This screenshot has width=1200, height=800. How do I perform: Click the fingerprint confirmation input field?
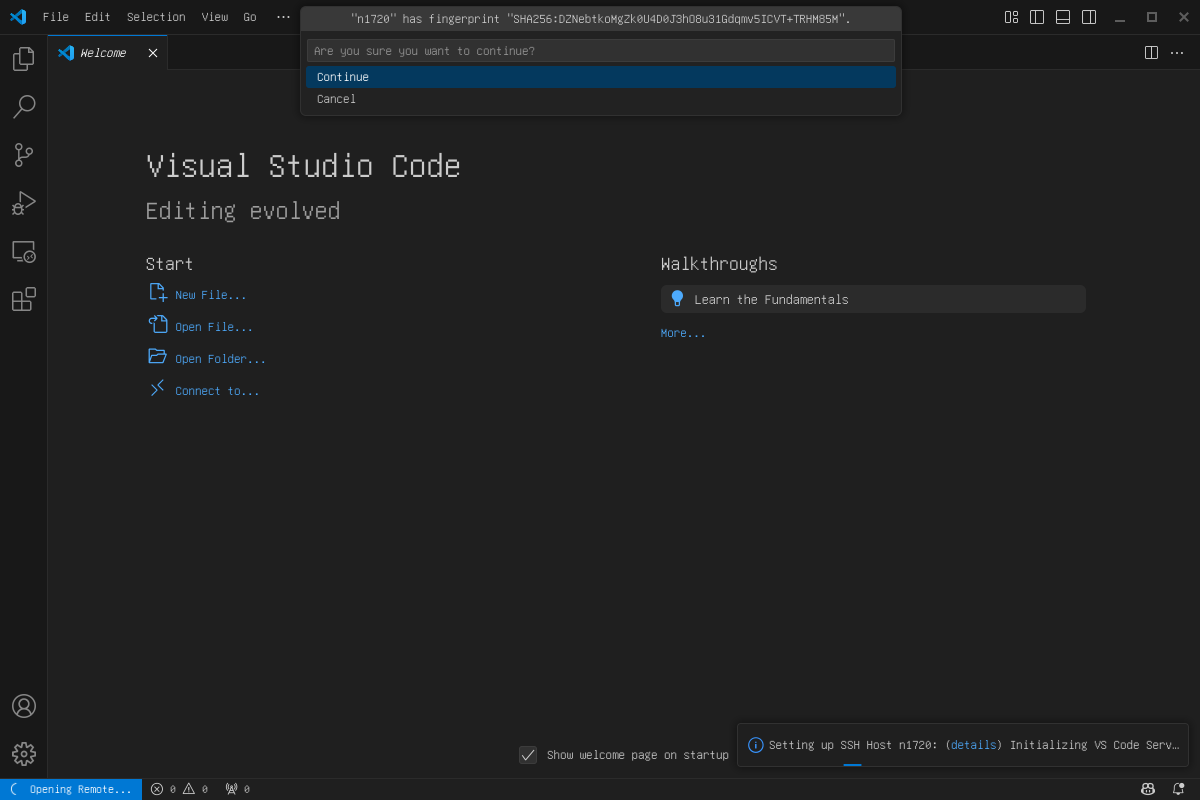tap(600, 51)
